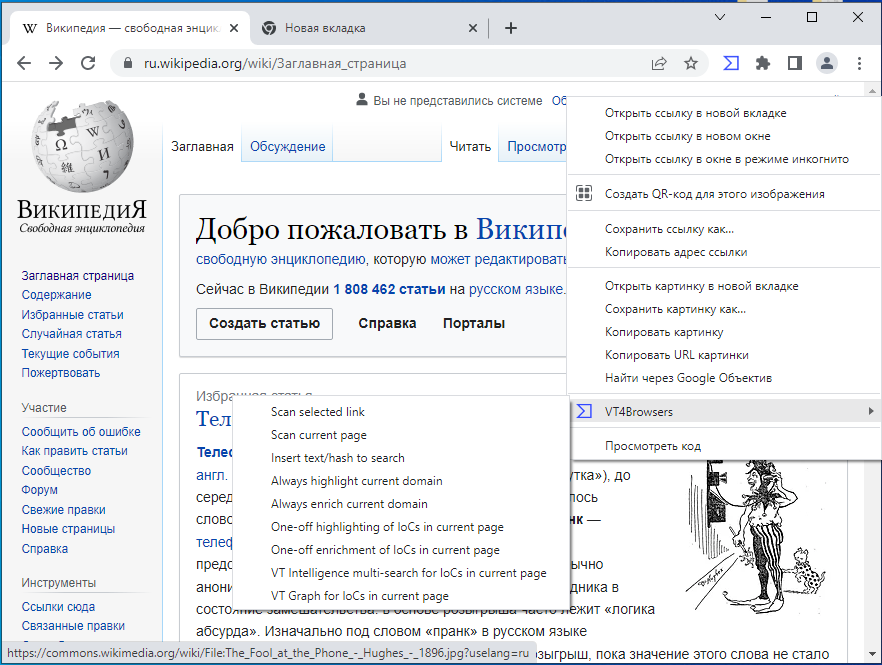The image size is (882, 665).
Task: Open the Порталы button
Action: pyautogui.click(x=474, y=323)
